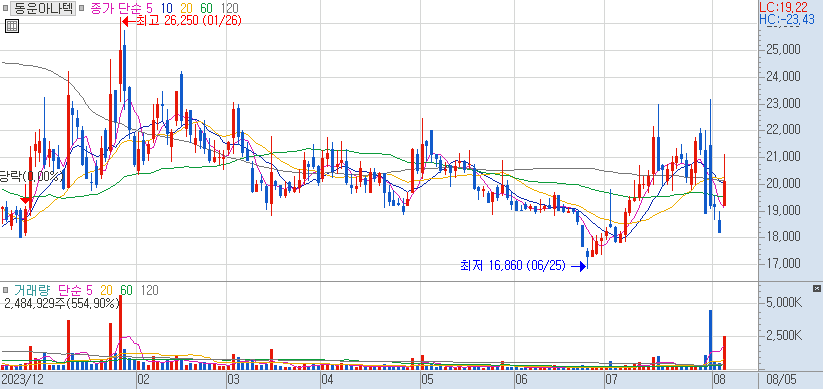Click the 5,000K volume axis label

pos(784,303)
